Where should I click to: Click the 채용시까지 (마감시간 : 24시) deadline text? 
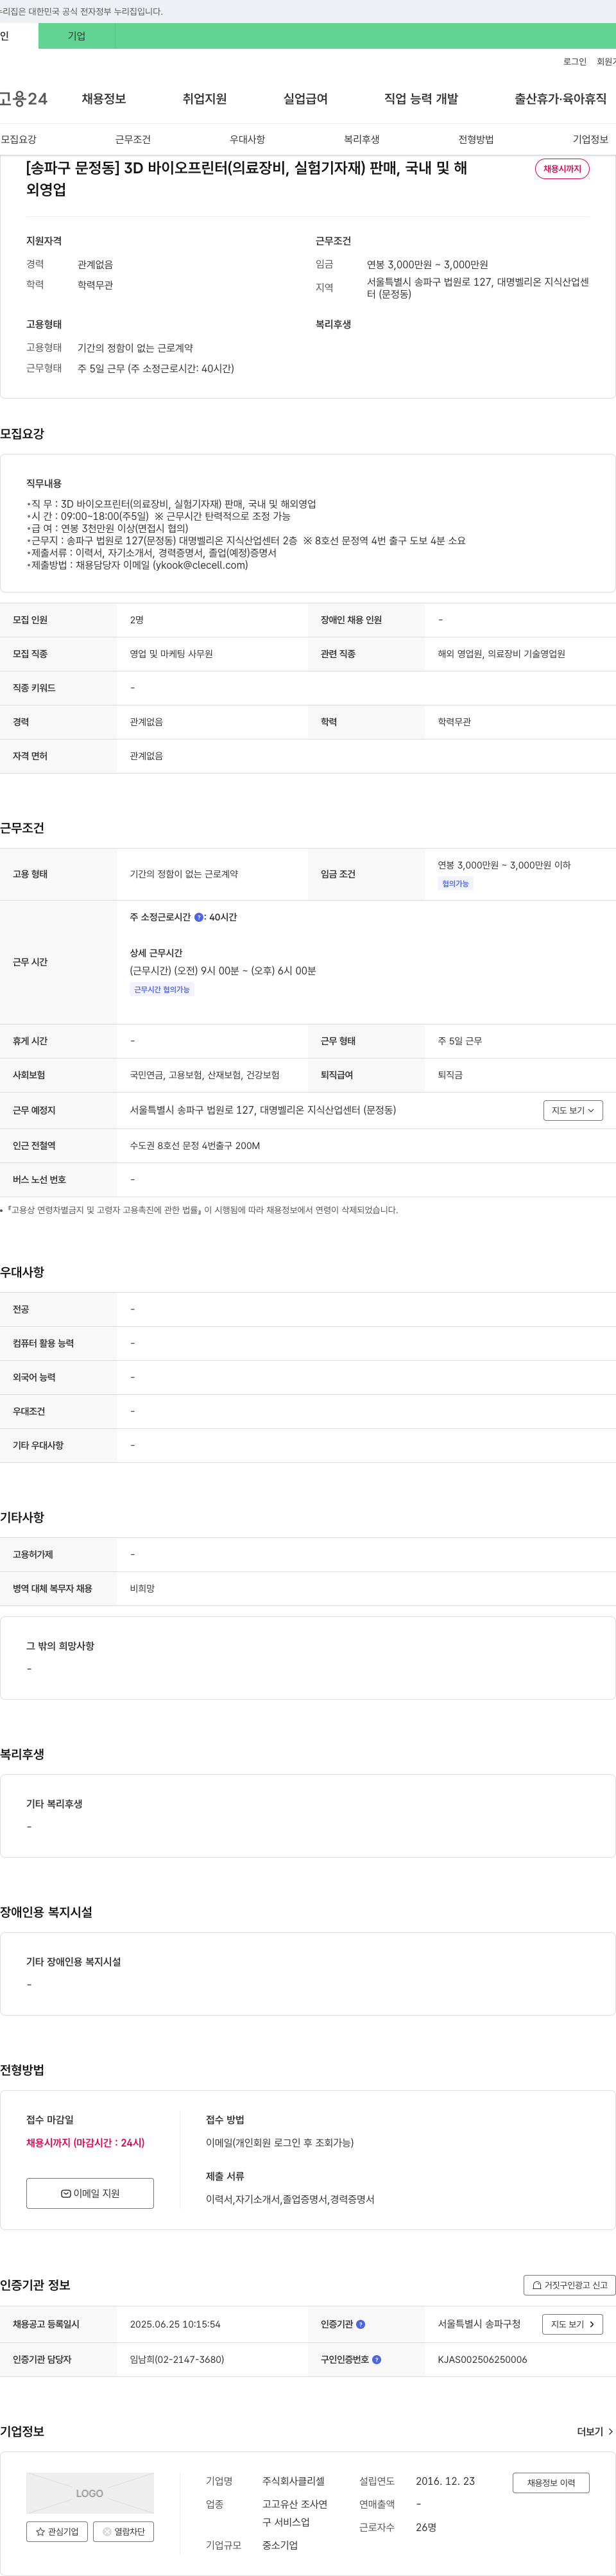[85, 2142]
